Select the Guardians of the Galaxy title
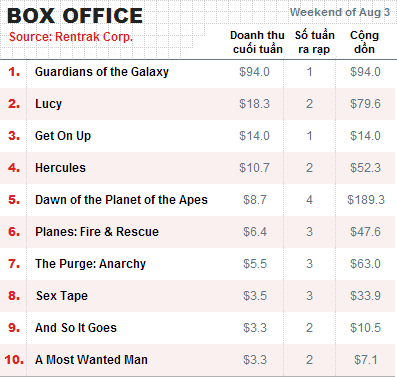Image resolution: width=397 pixels, height=377 pixels. (102, 72)
